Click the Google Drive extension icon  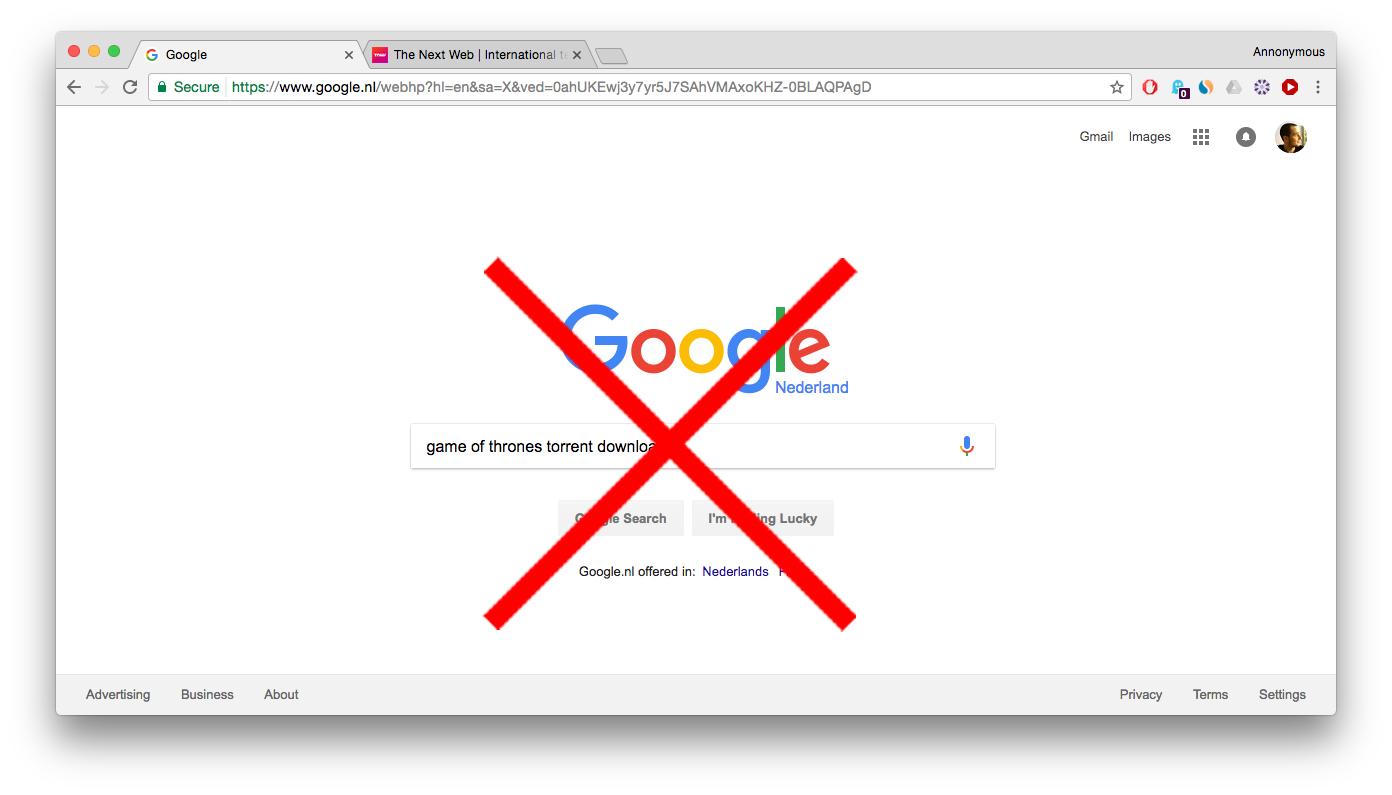[1234, 87]
